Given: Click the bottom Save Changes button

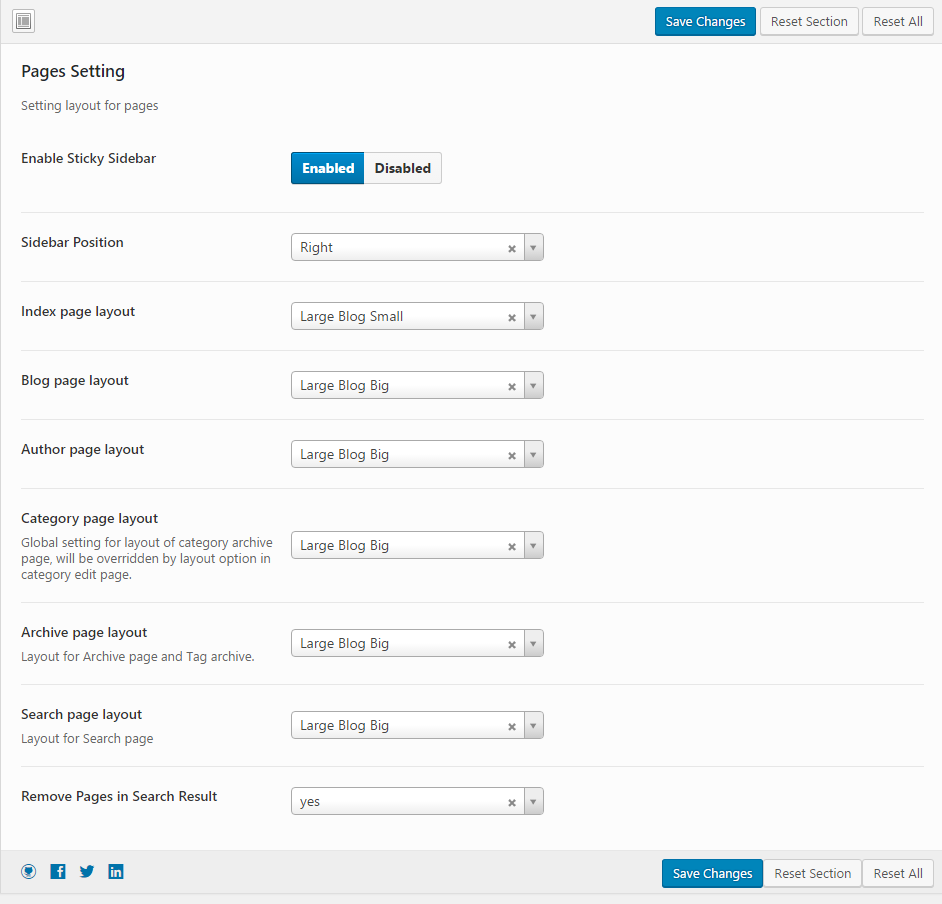Looking at the screenshot, I should pyautogui.click(x=712, y=873).
